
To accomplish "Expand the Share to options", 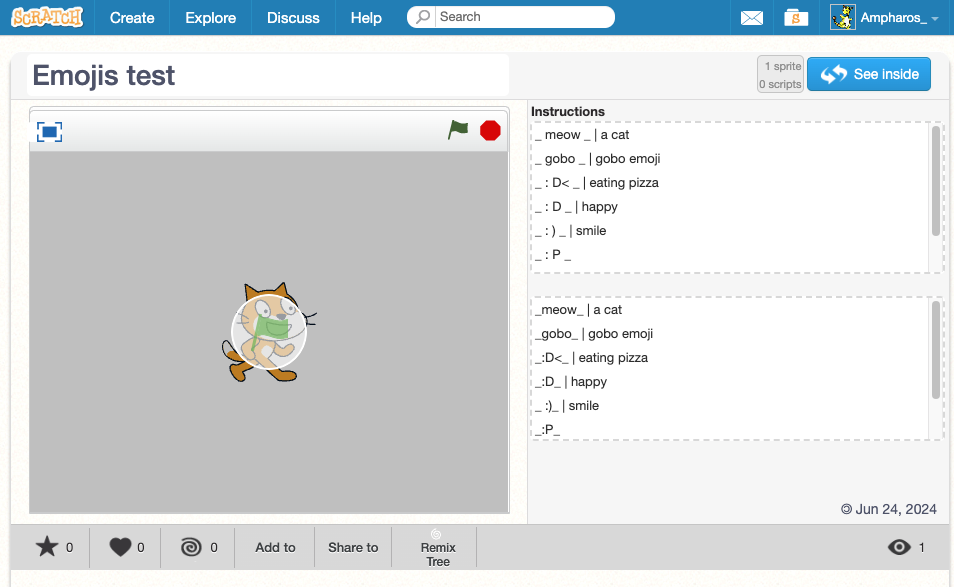I will click(x=353, y=547).
